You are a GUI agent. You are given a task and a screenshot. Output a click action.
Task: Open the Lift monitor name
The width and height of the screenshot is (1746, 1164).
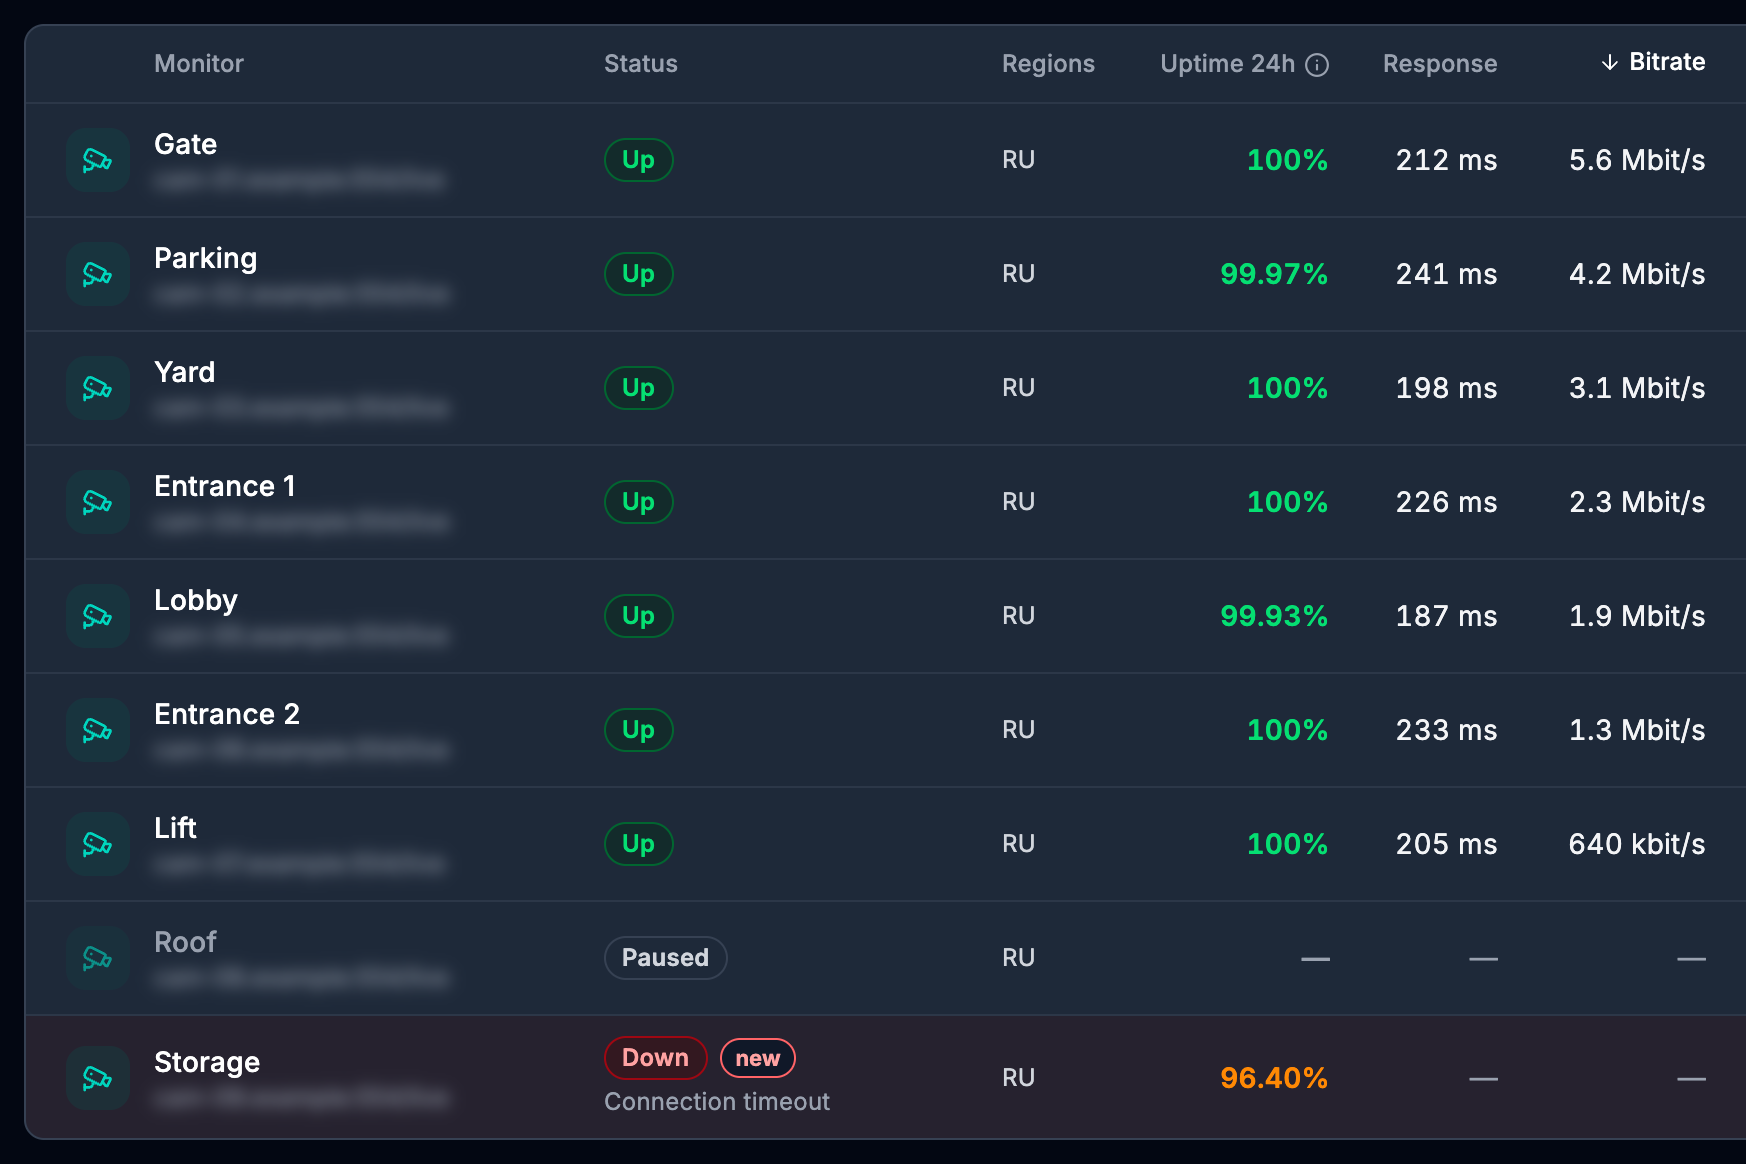tap(175, 828)
